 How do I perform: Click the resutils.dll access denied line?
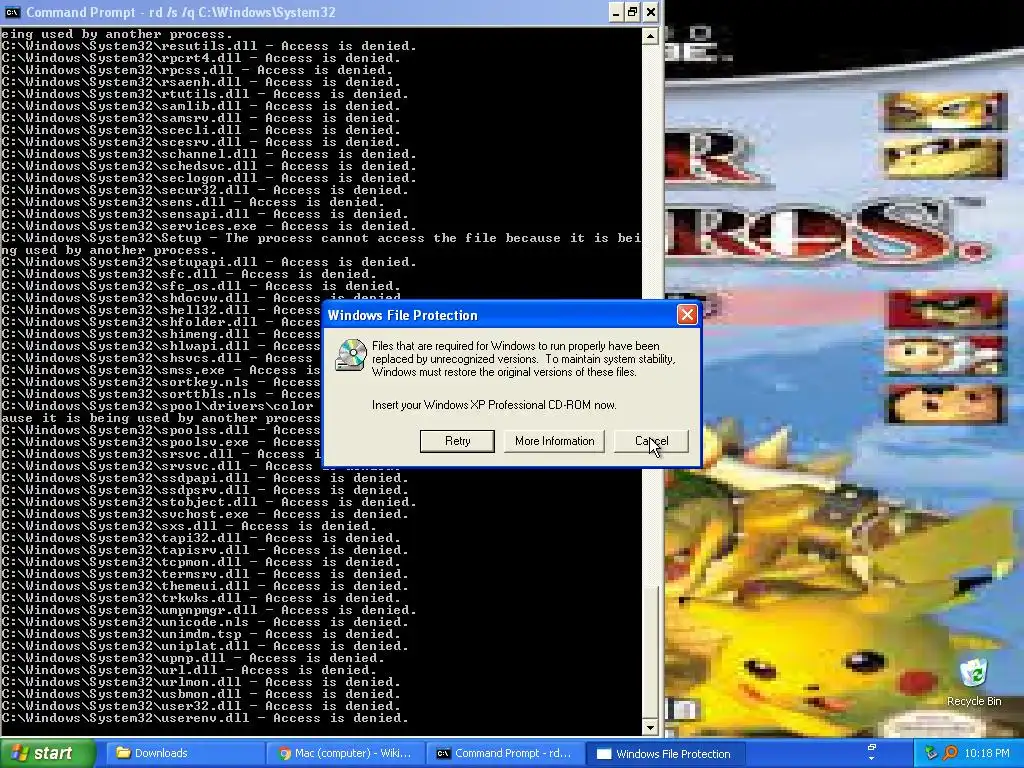pos(209,46)
